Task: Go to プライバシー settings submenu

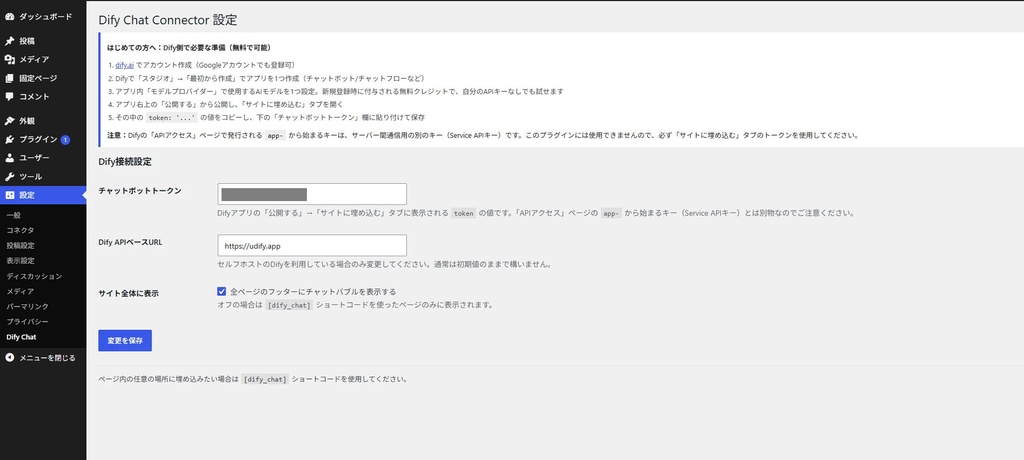Action: click(x=27, y=322)
